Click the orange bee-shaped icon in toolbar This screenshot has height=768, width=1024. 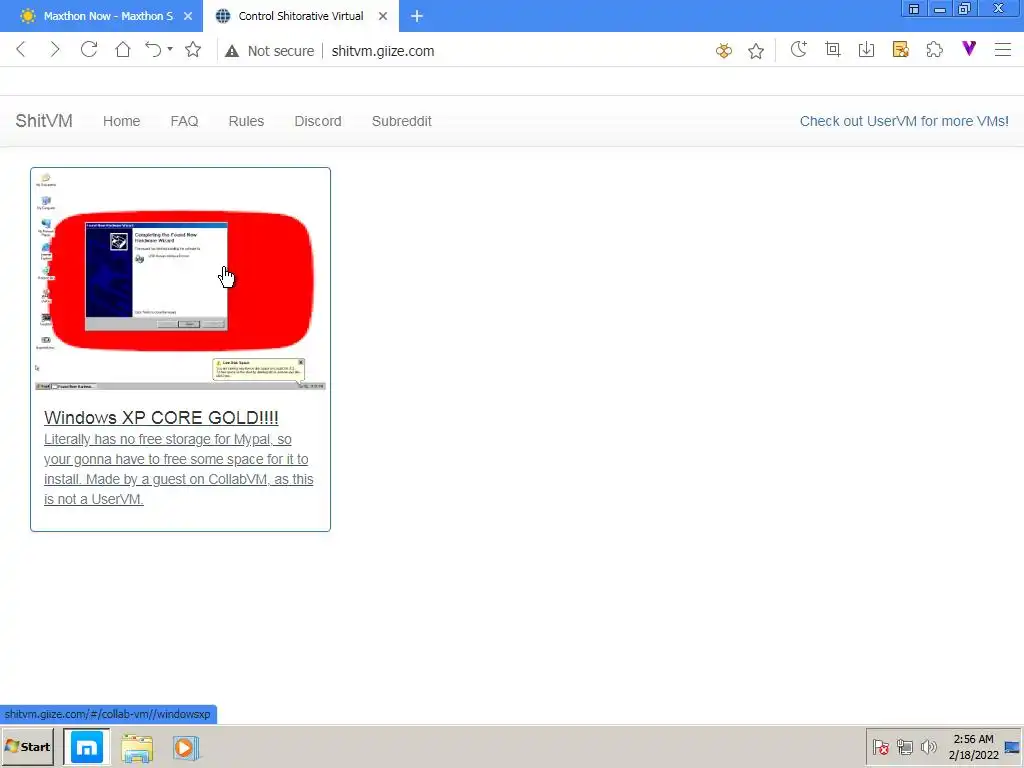coord(724,50)
